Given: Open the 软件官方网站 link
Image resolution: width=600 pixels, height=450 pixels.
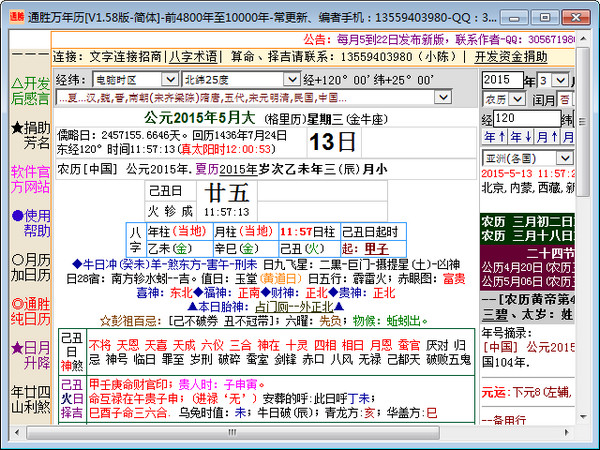Looking at the screenshot, I should pos(29,179).
